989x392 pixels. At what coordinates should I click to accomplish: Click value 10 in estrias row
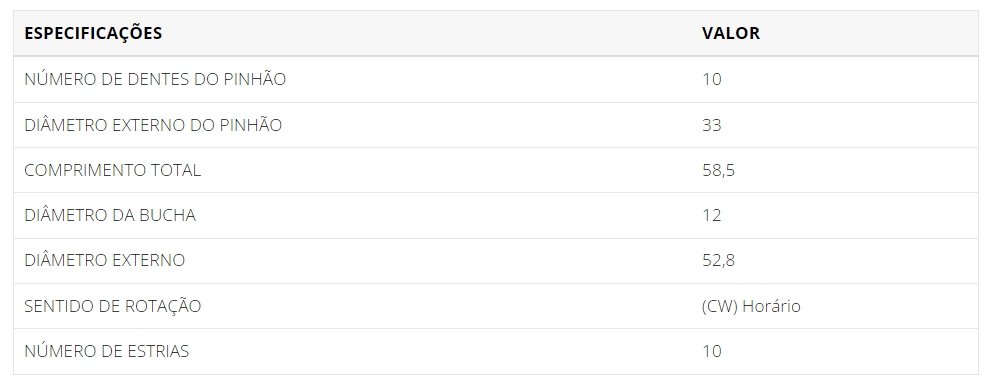pyautogui.click(x=711, y=351)
